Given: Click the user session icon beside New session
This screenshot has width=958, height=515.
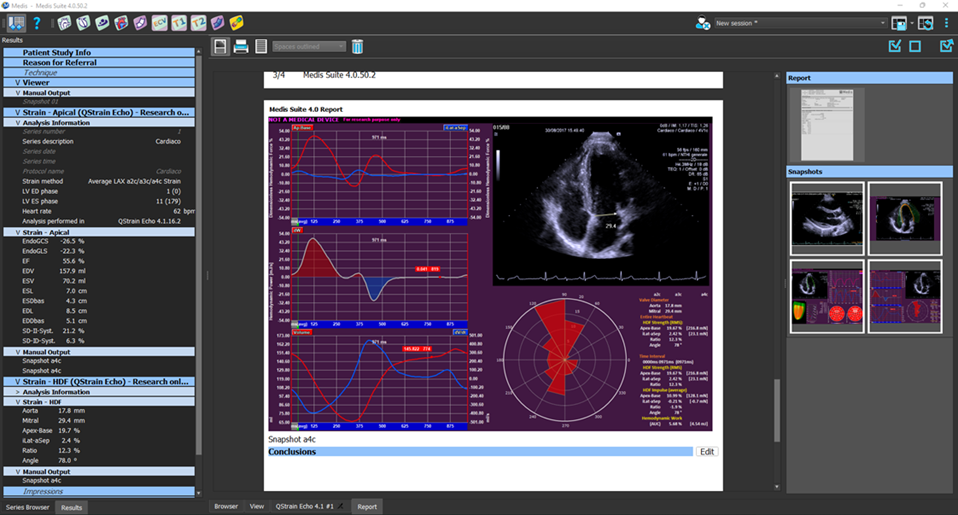Looking at the screenshot, I should (703, 22).
